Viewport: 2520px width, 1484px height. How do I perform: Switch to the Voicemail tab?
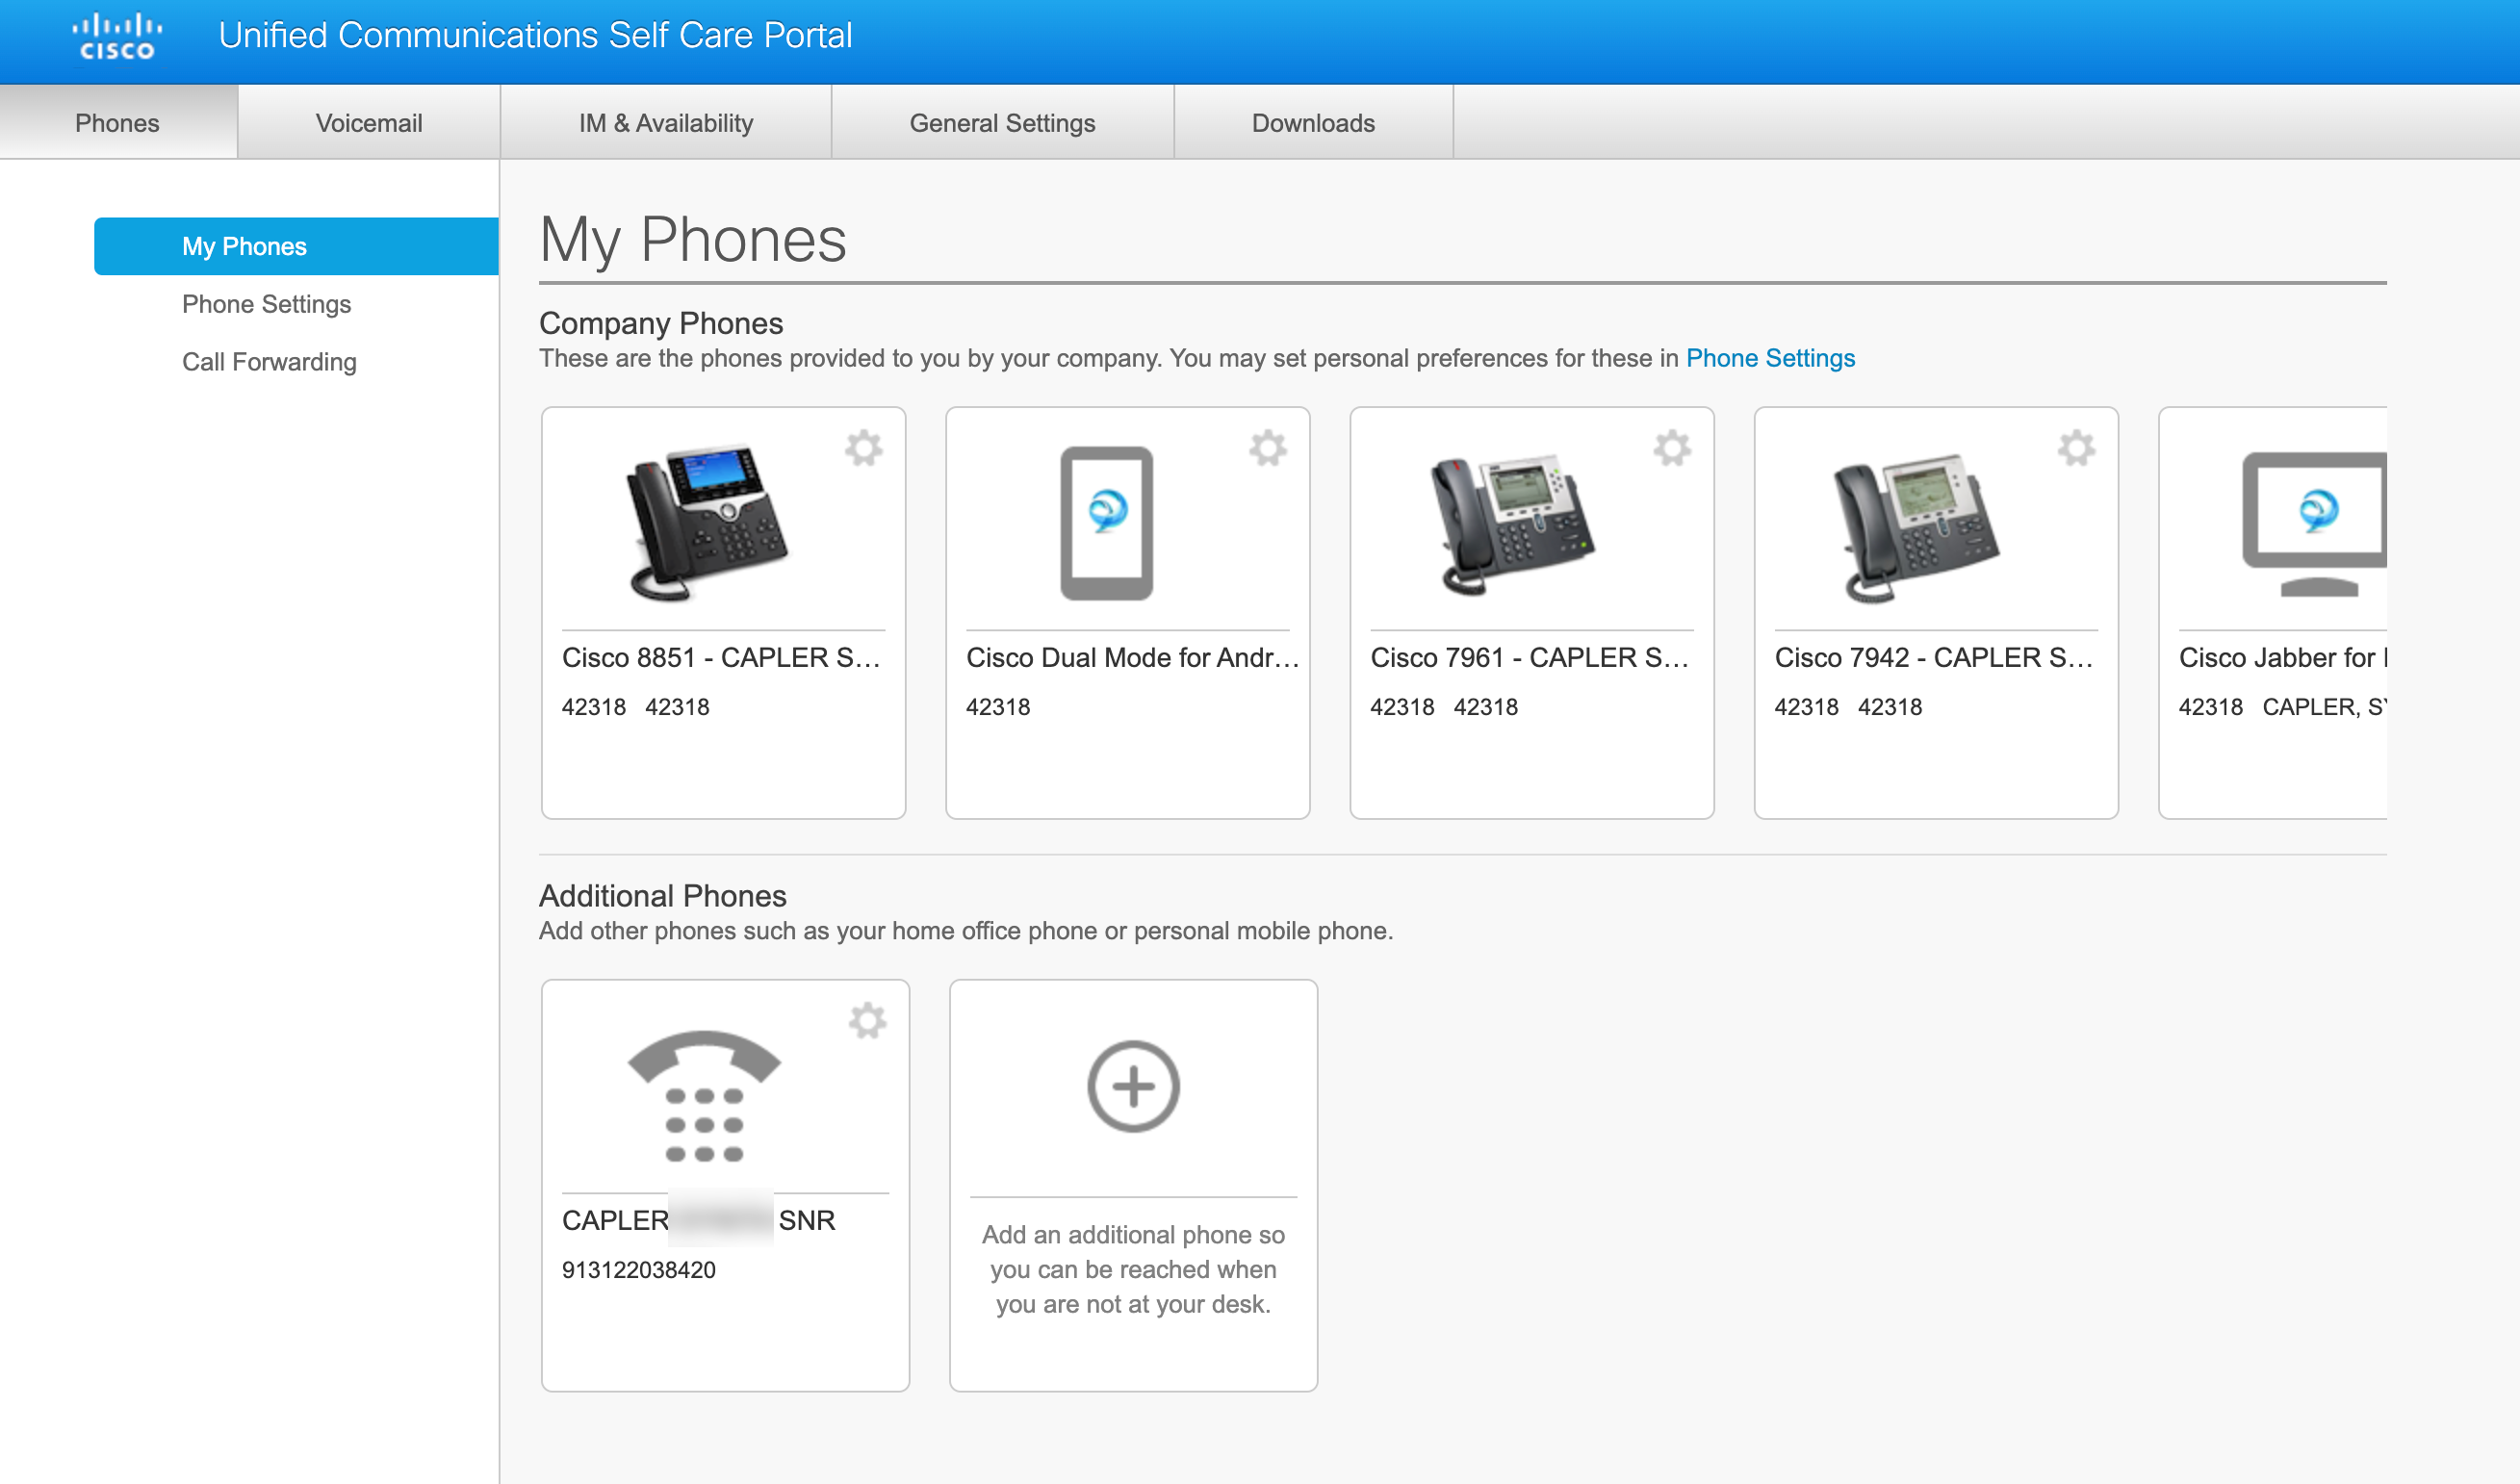tap(368, 122)
